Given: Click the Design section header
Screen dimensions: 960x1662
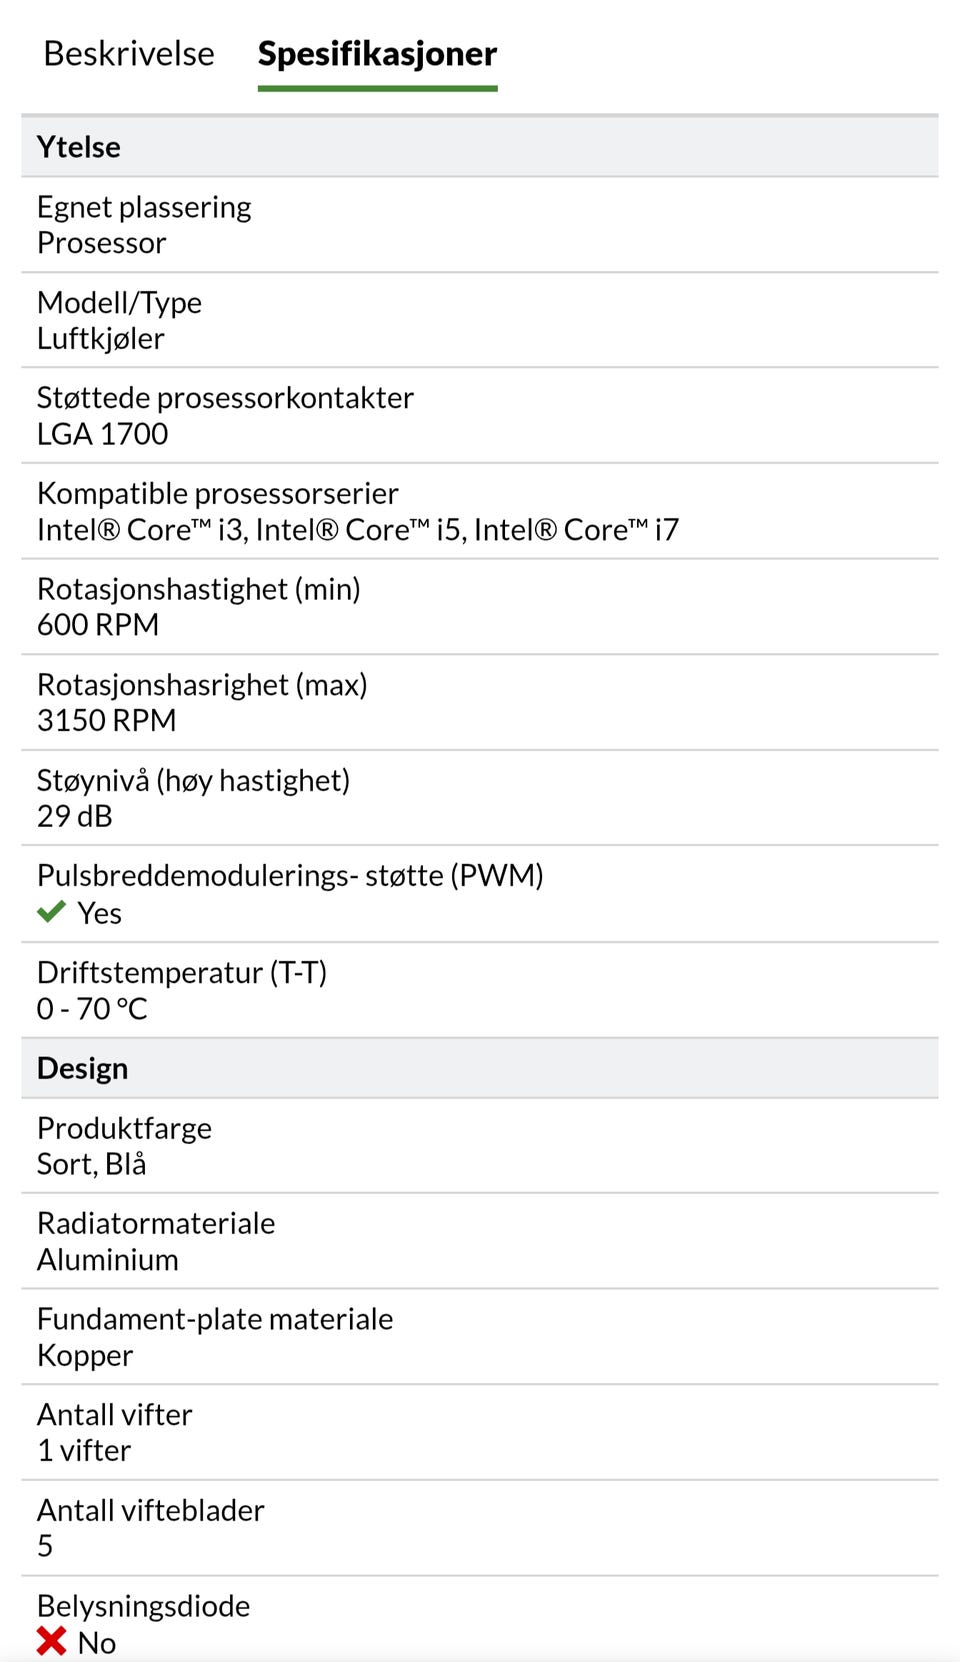Looking at the screenshot, I should click(x=83, y=1068).
